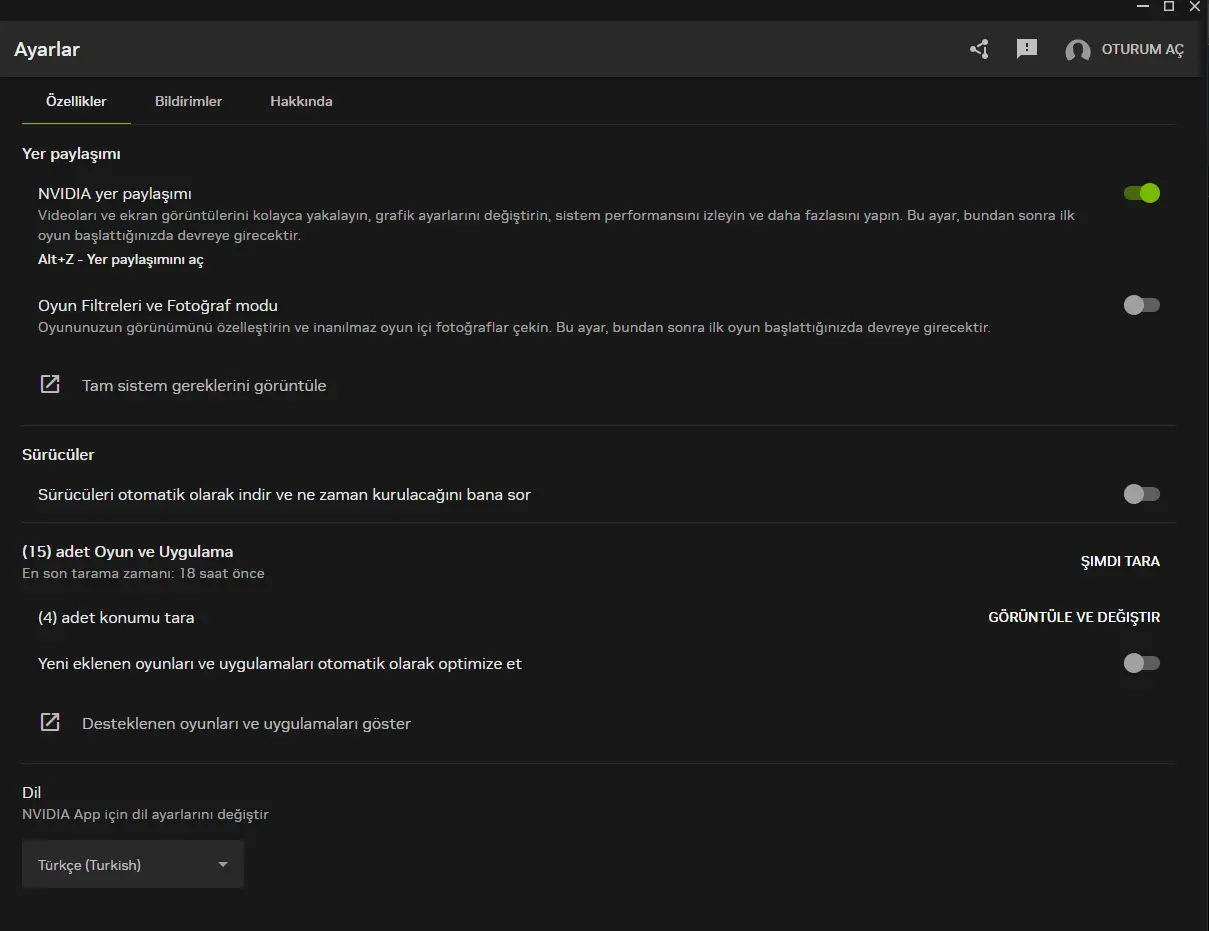Click the share icon in the header
Image resolution: width=1209 pixels, height=931 pixels.
pos(979,49)
